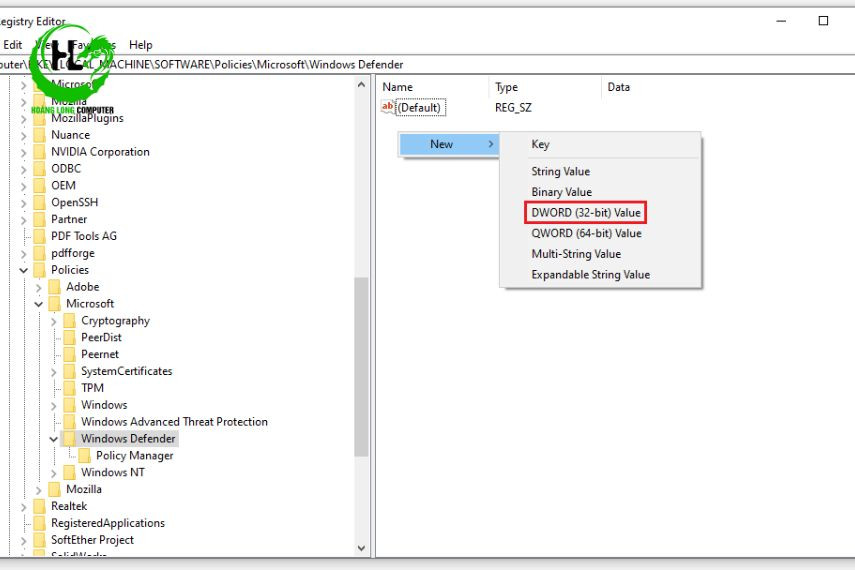Viewport: 855px width, 570px height.
Task: Click the tree pane scroll down arrow
Action: click(361, 548)
